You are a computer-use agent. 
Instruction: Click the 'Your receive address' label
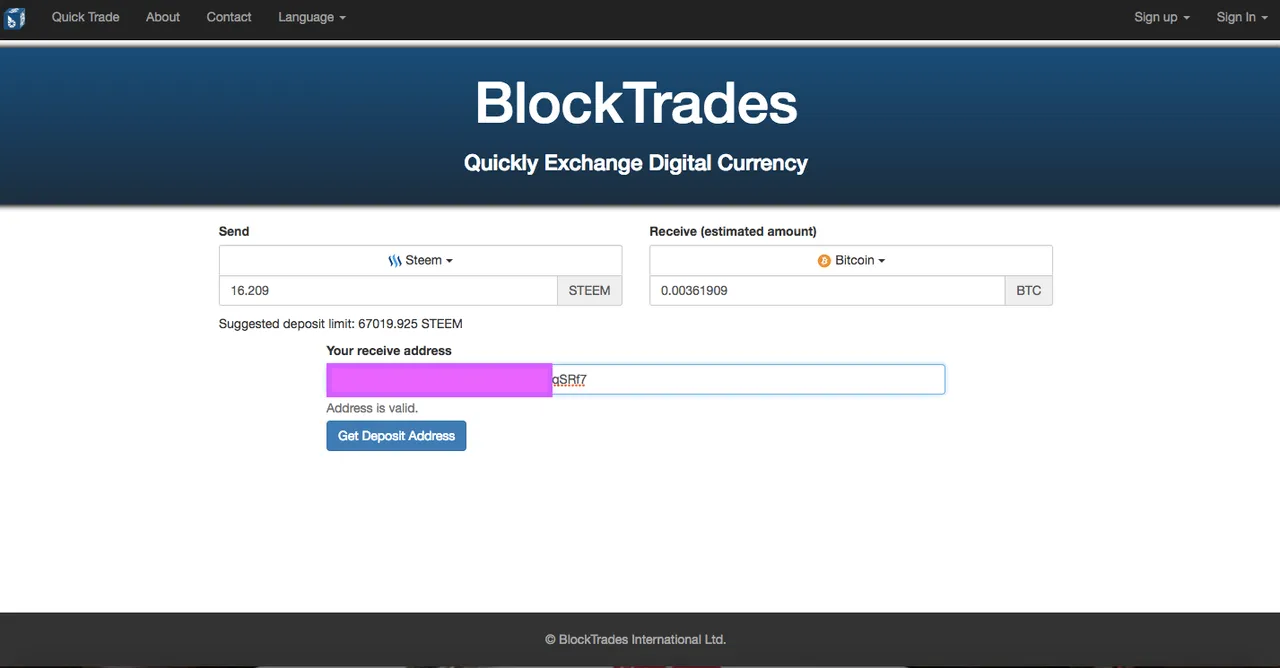coord(389,351)
